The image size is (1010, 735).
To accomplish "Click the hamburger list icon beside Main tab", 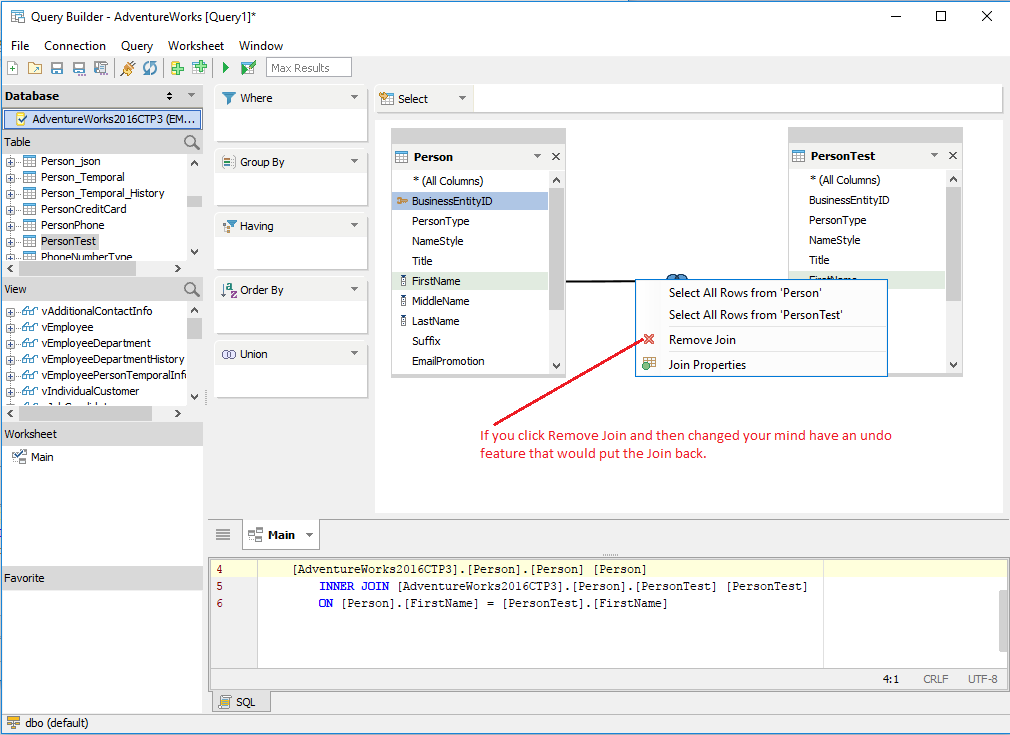I will tap(223, 535).
